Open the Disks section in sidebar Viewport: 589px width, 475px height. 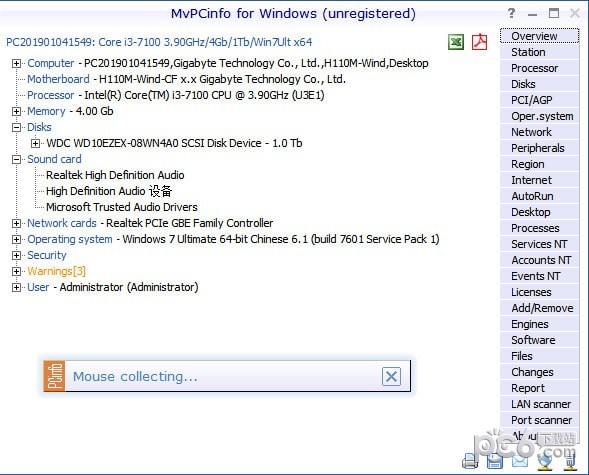(x=539, y=84)
